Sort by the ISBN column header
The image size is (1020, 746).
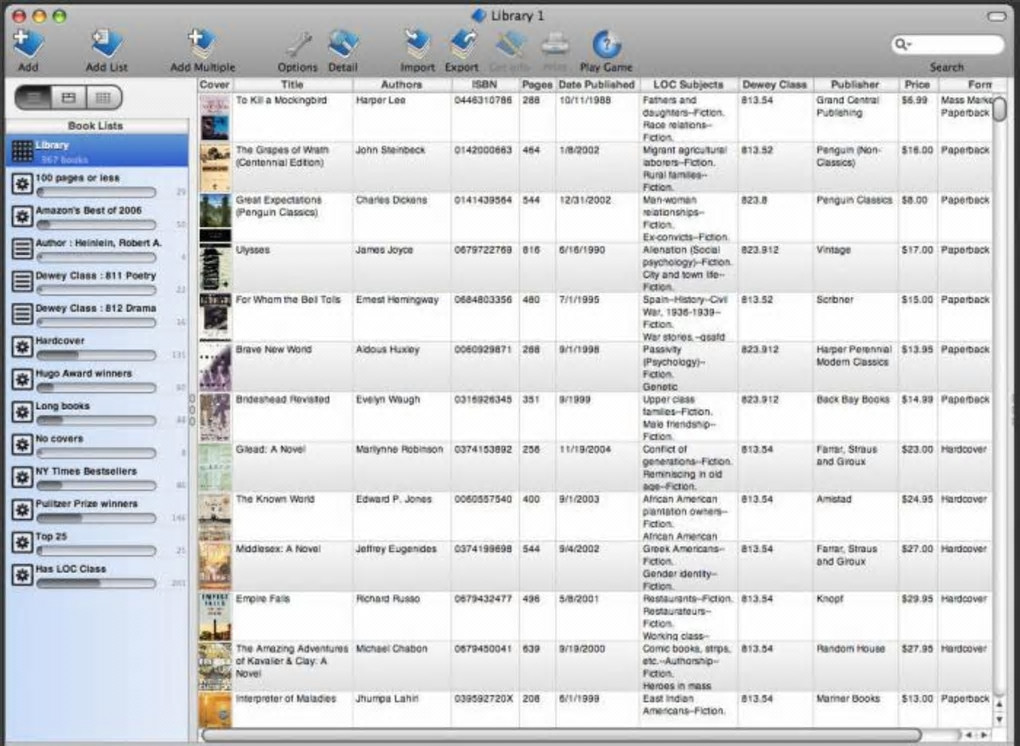click(485, 85)
